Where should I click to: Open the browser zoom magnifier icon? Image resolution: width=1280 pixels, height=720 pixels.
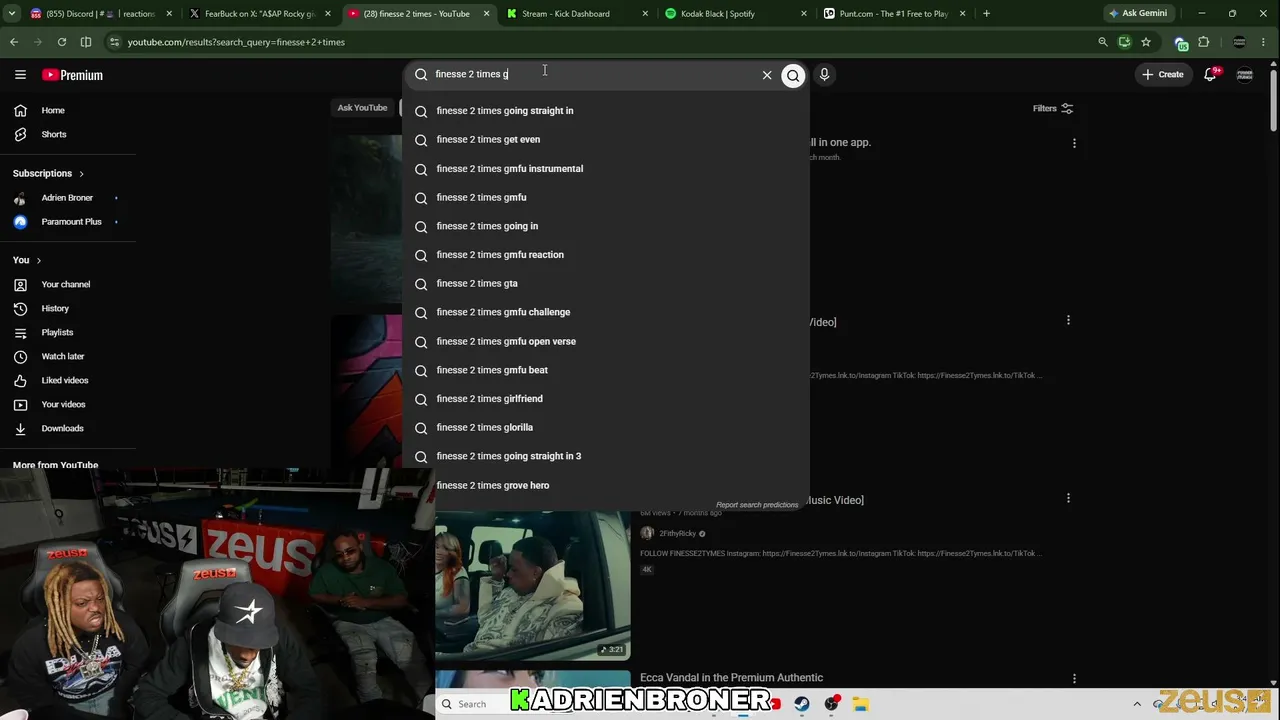coord(1103,42)
